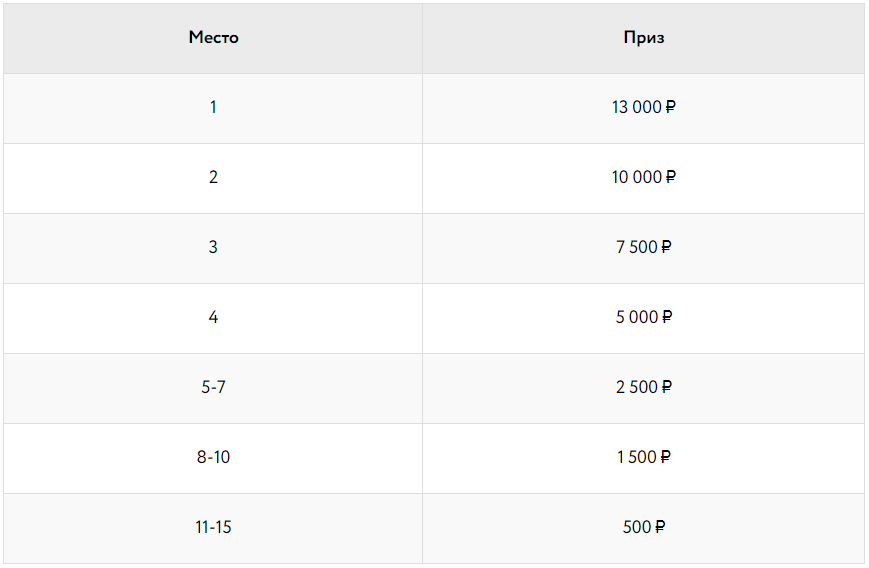
Task: Click the 10 000 prize amount
Action: (636, 177)
